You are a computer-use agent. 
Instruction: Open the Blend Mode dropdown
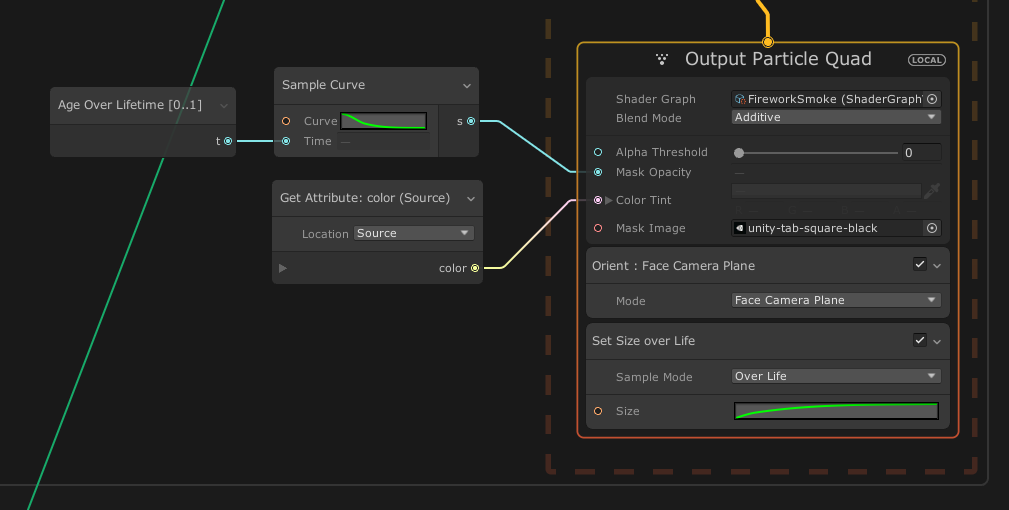pyautogui.click(x=836, y=117)
